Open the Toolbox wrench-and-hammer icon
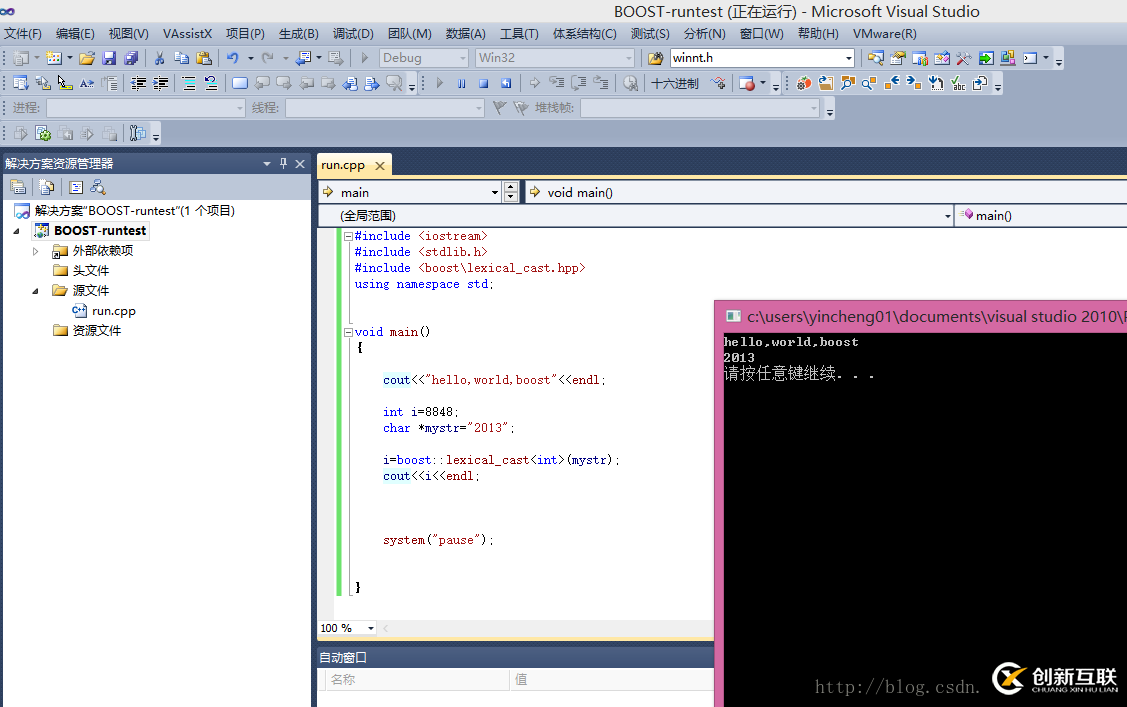 pos(964,58)
